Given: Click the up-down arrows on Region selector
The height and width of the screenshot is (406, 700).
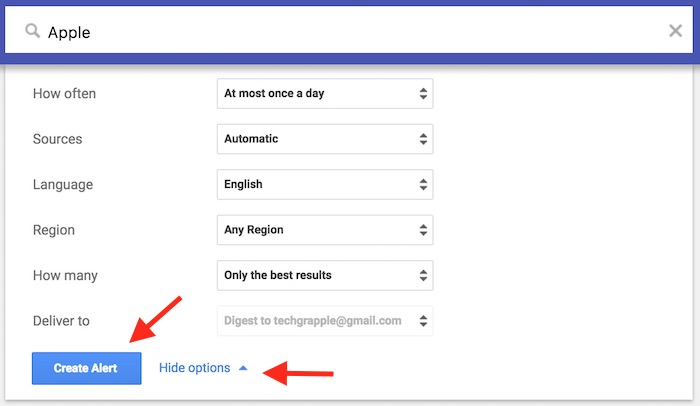Looking at the screenshot, I should tap(423, 230).
